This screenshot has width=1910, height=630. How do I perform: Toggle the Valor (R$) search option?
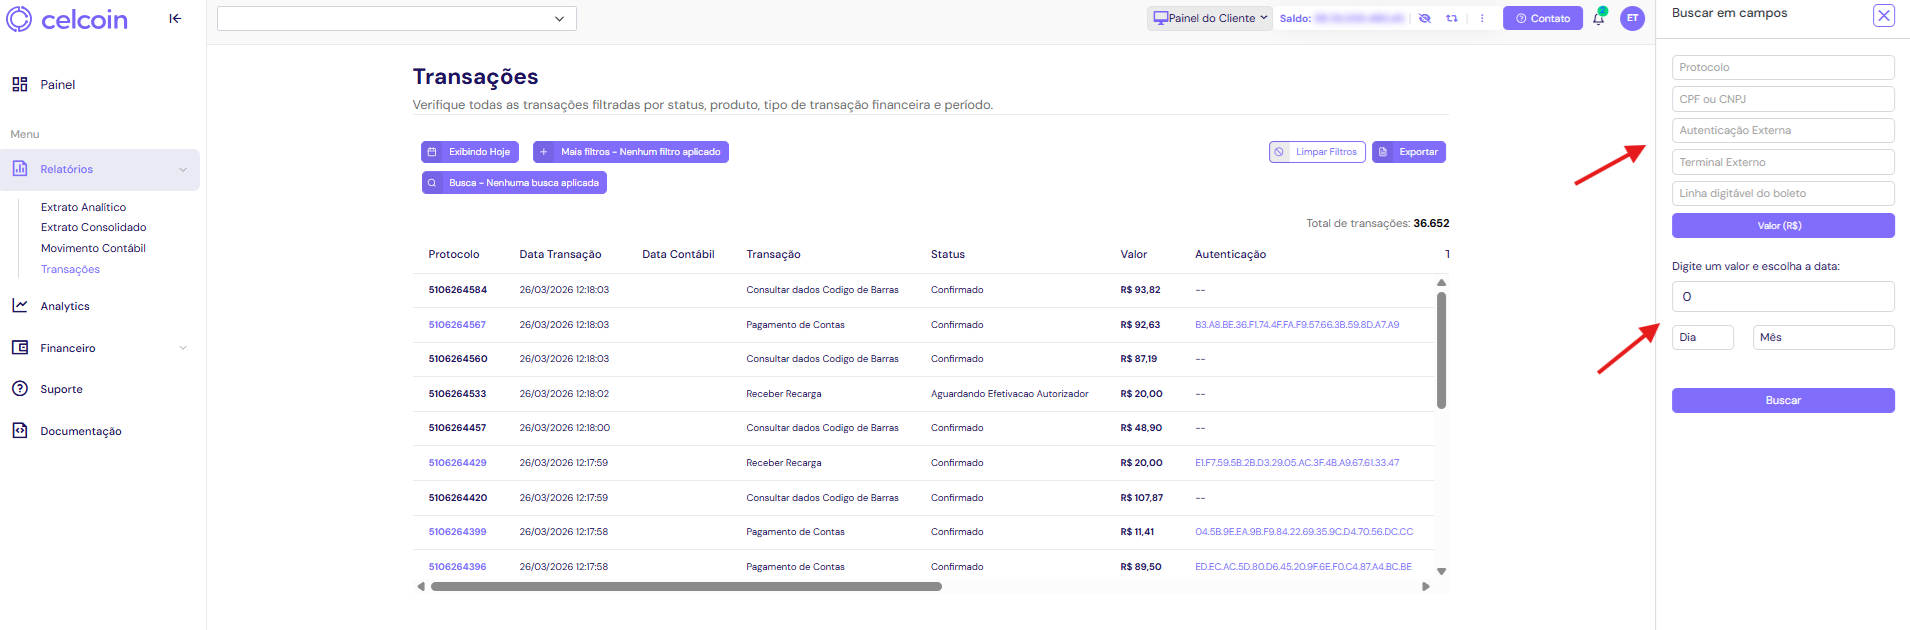pos(1782,226)
